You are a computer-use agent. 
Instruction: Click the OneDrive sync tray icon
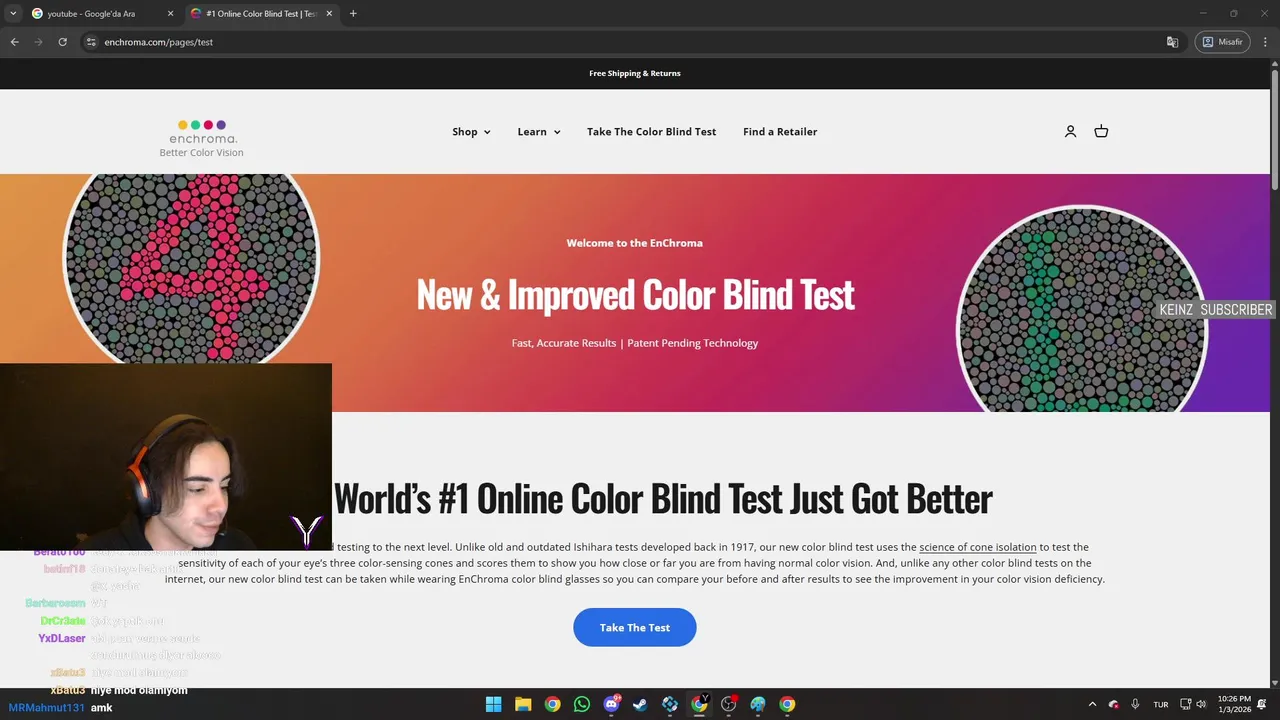coord(1113,704)
